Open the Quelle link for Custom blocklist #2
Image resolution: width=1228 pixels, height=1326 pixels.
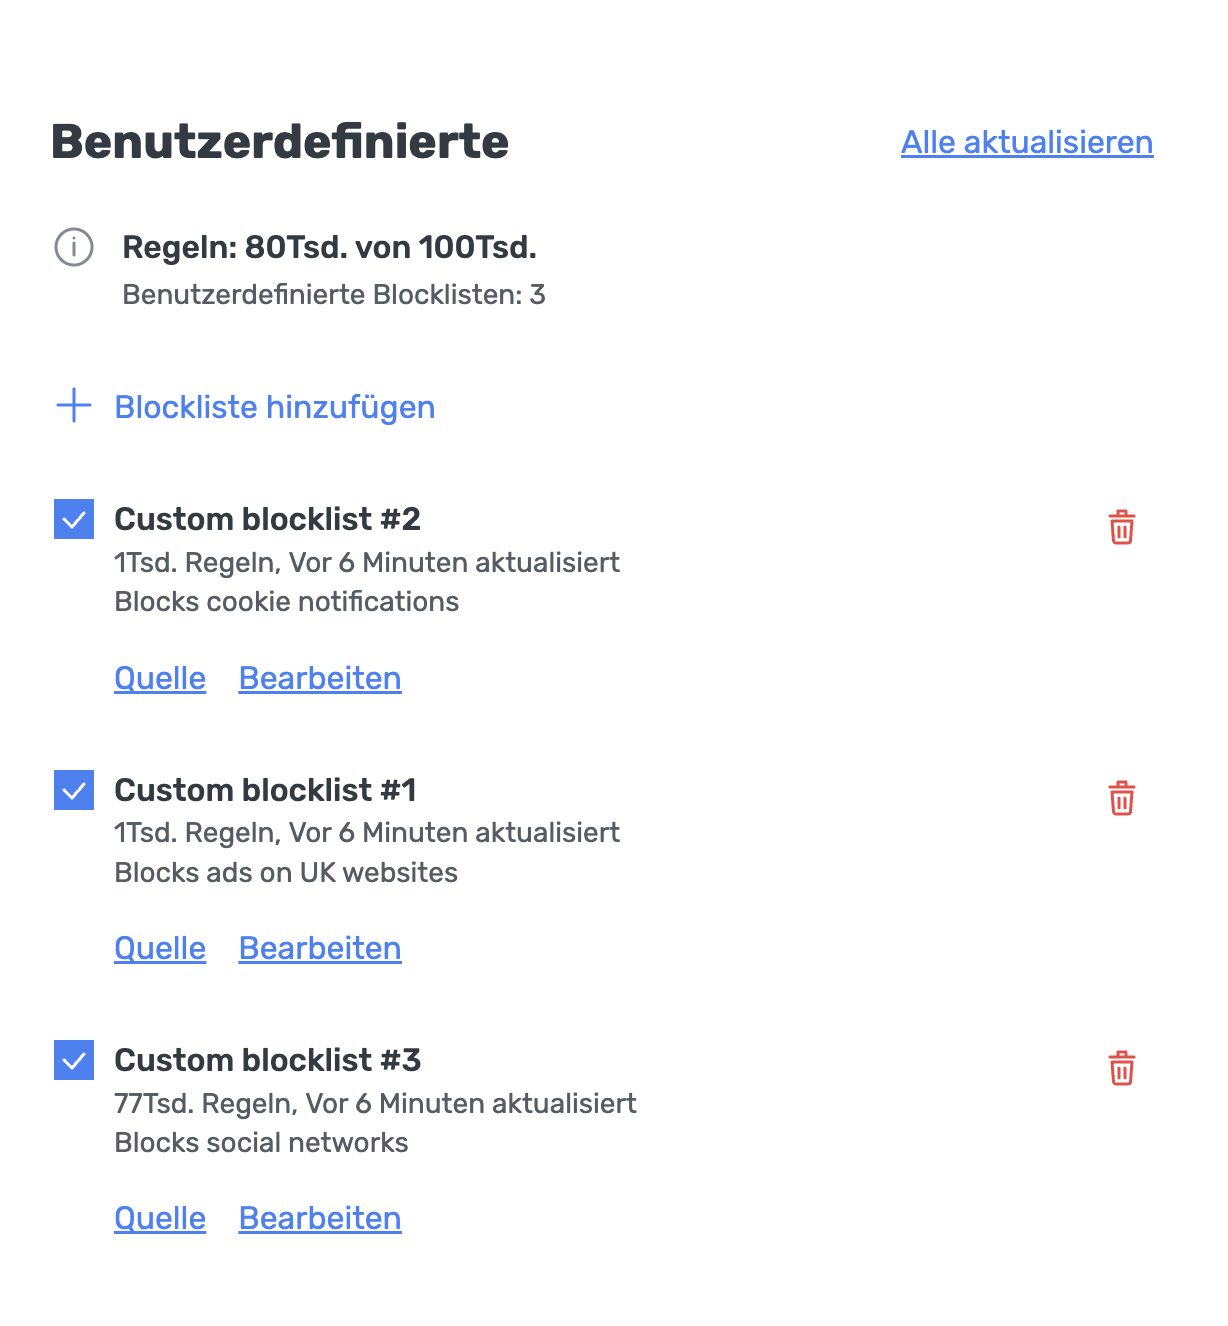(x=159, y=678)
